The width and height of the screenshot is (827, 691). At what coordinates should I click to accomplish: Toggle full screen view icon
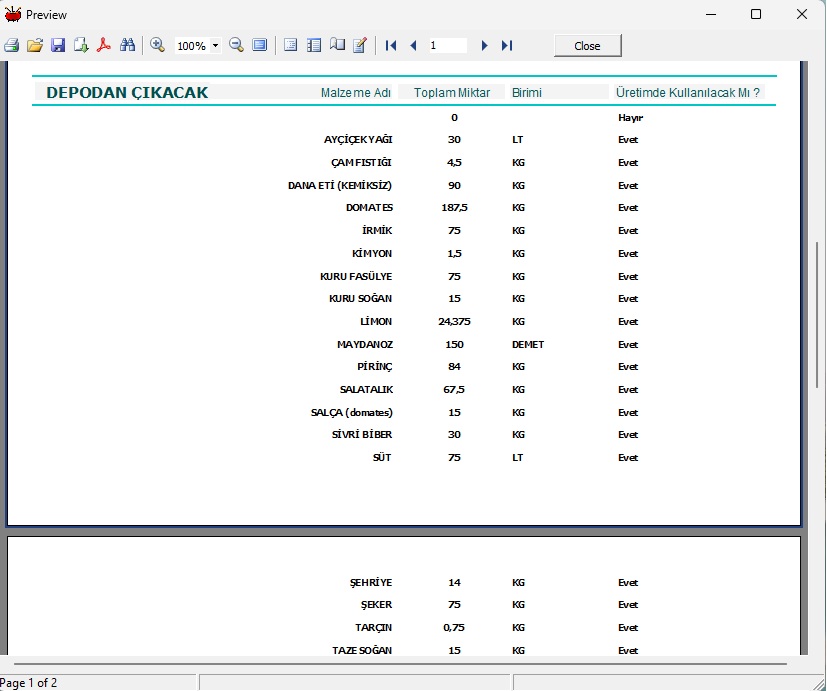click(260, 46)
